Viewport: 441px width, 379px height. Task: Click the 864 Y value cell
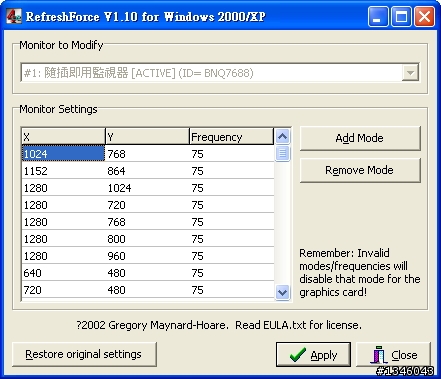(147, 171)
